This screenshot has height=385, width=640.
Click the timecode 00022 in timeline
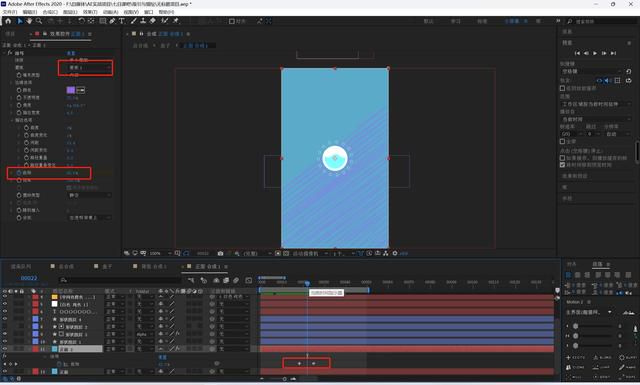(x=29, y=278)
